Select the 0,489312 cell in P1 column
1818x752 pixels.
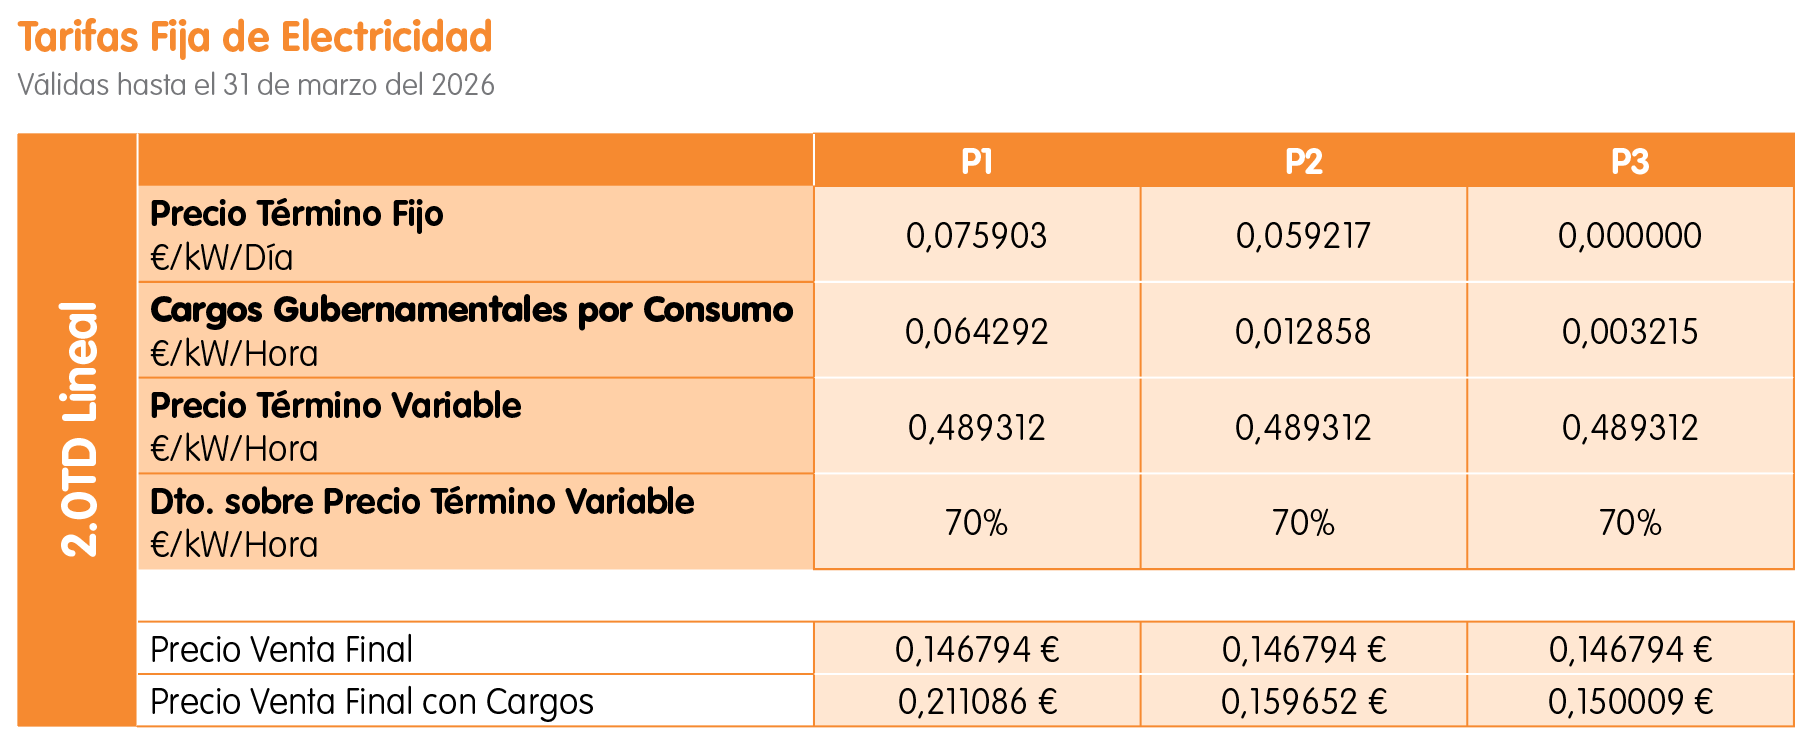(x=976, y=428)
